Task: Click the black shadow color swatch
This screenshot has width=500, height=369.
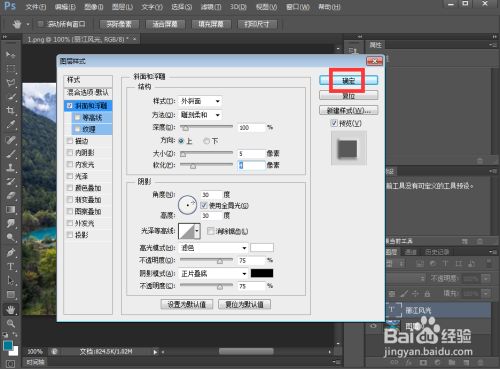Action: [x=262, y=273]
